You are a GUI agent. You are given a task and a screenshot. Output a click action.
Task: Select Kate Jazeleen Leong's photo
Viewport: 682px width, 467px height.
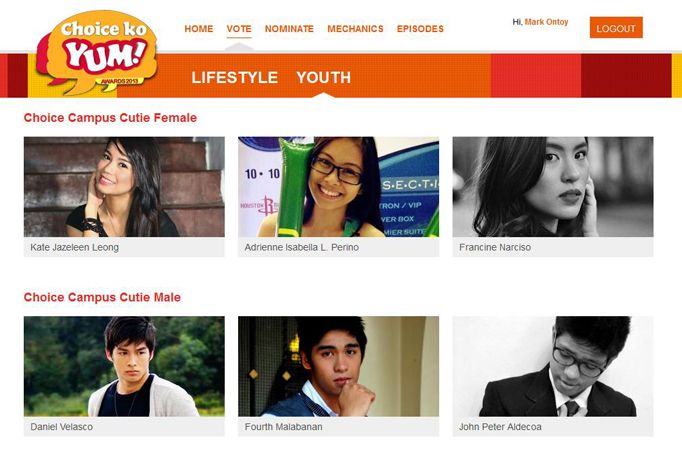coord(124,187)
